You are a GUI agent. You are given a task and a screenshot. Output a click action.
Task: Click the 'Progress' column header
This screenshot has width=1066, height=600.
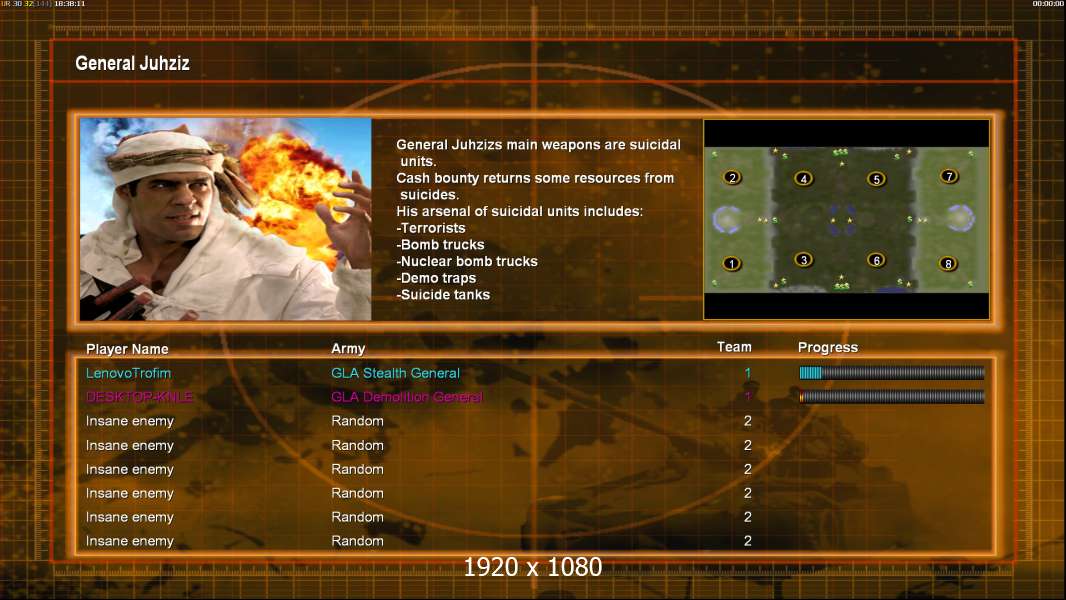pos(827,348)
